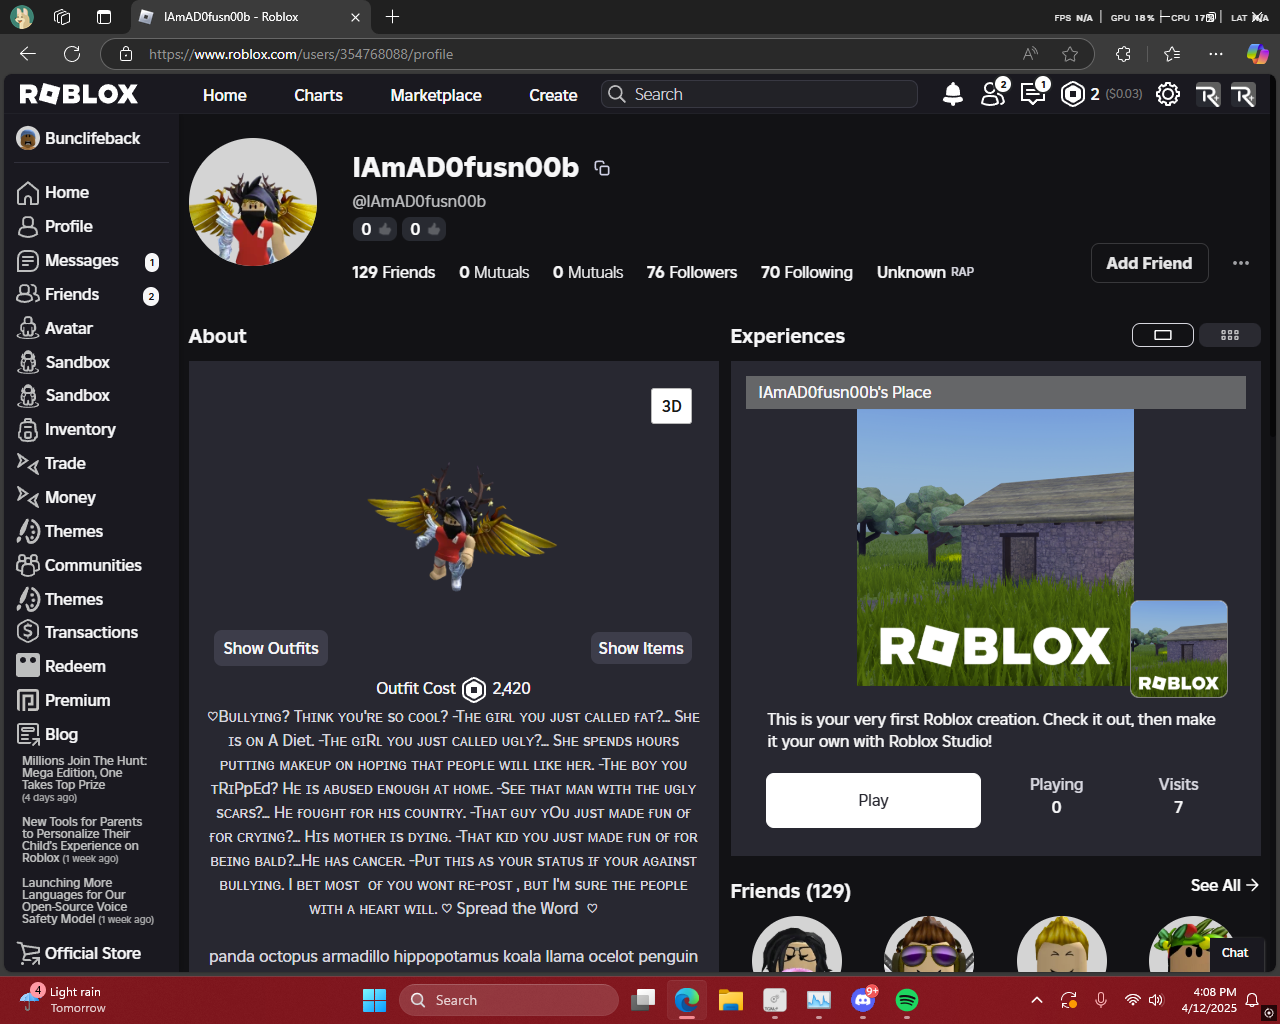1280x1024 pixels.
Task: Open Millions Join The Hunt blog post
Action: point(85,779)
